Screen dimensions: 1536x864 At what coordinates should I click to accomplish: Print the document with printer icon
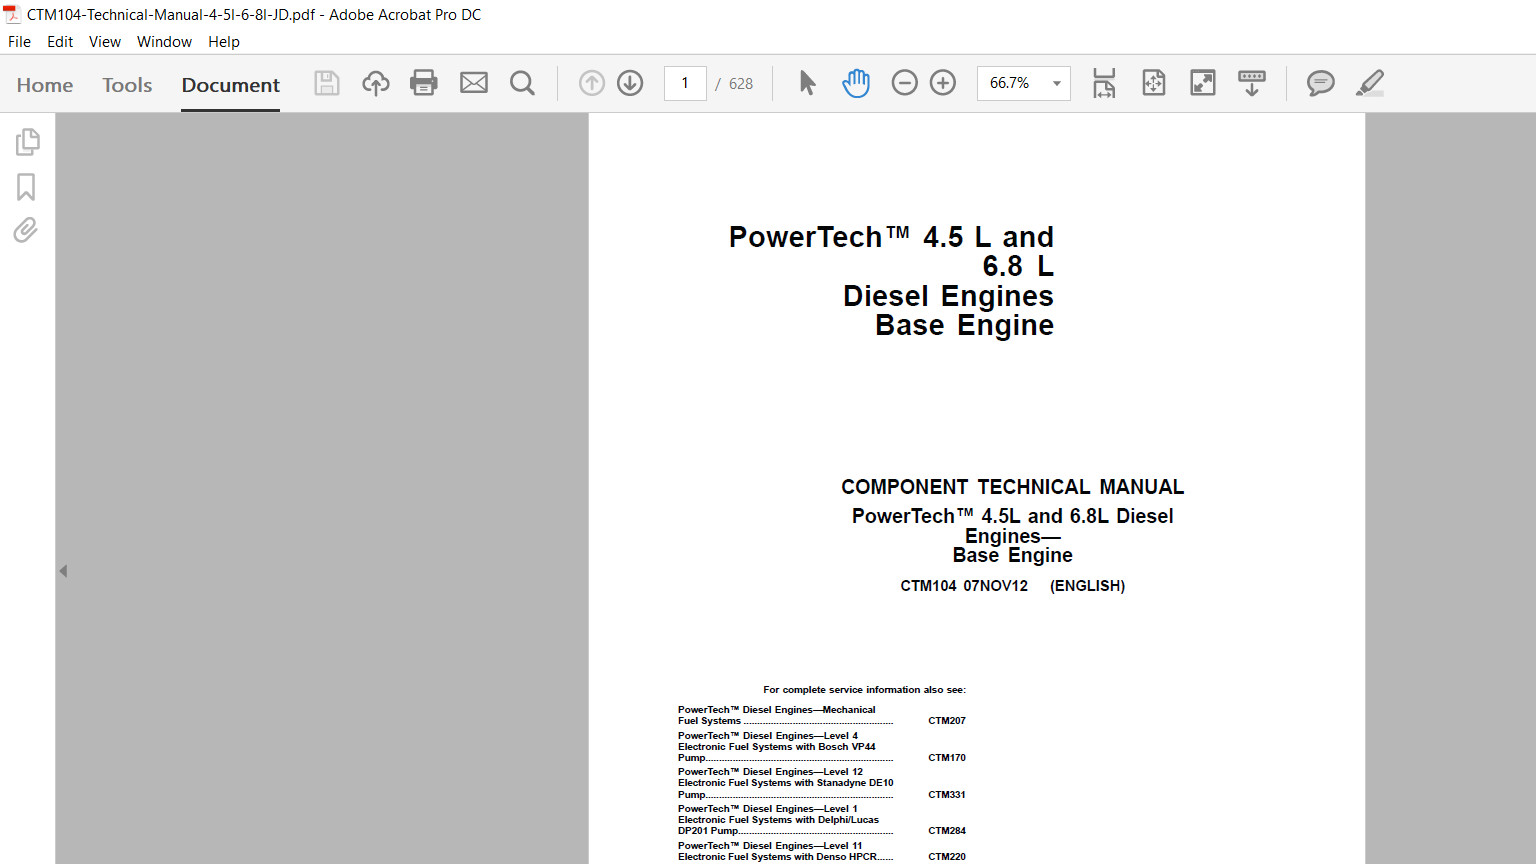(424, 83)
